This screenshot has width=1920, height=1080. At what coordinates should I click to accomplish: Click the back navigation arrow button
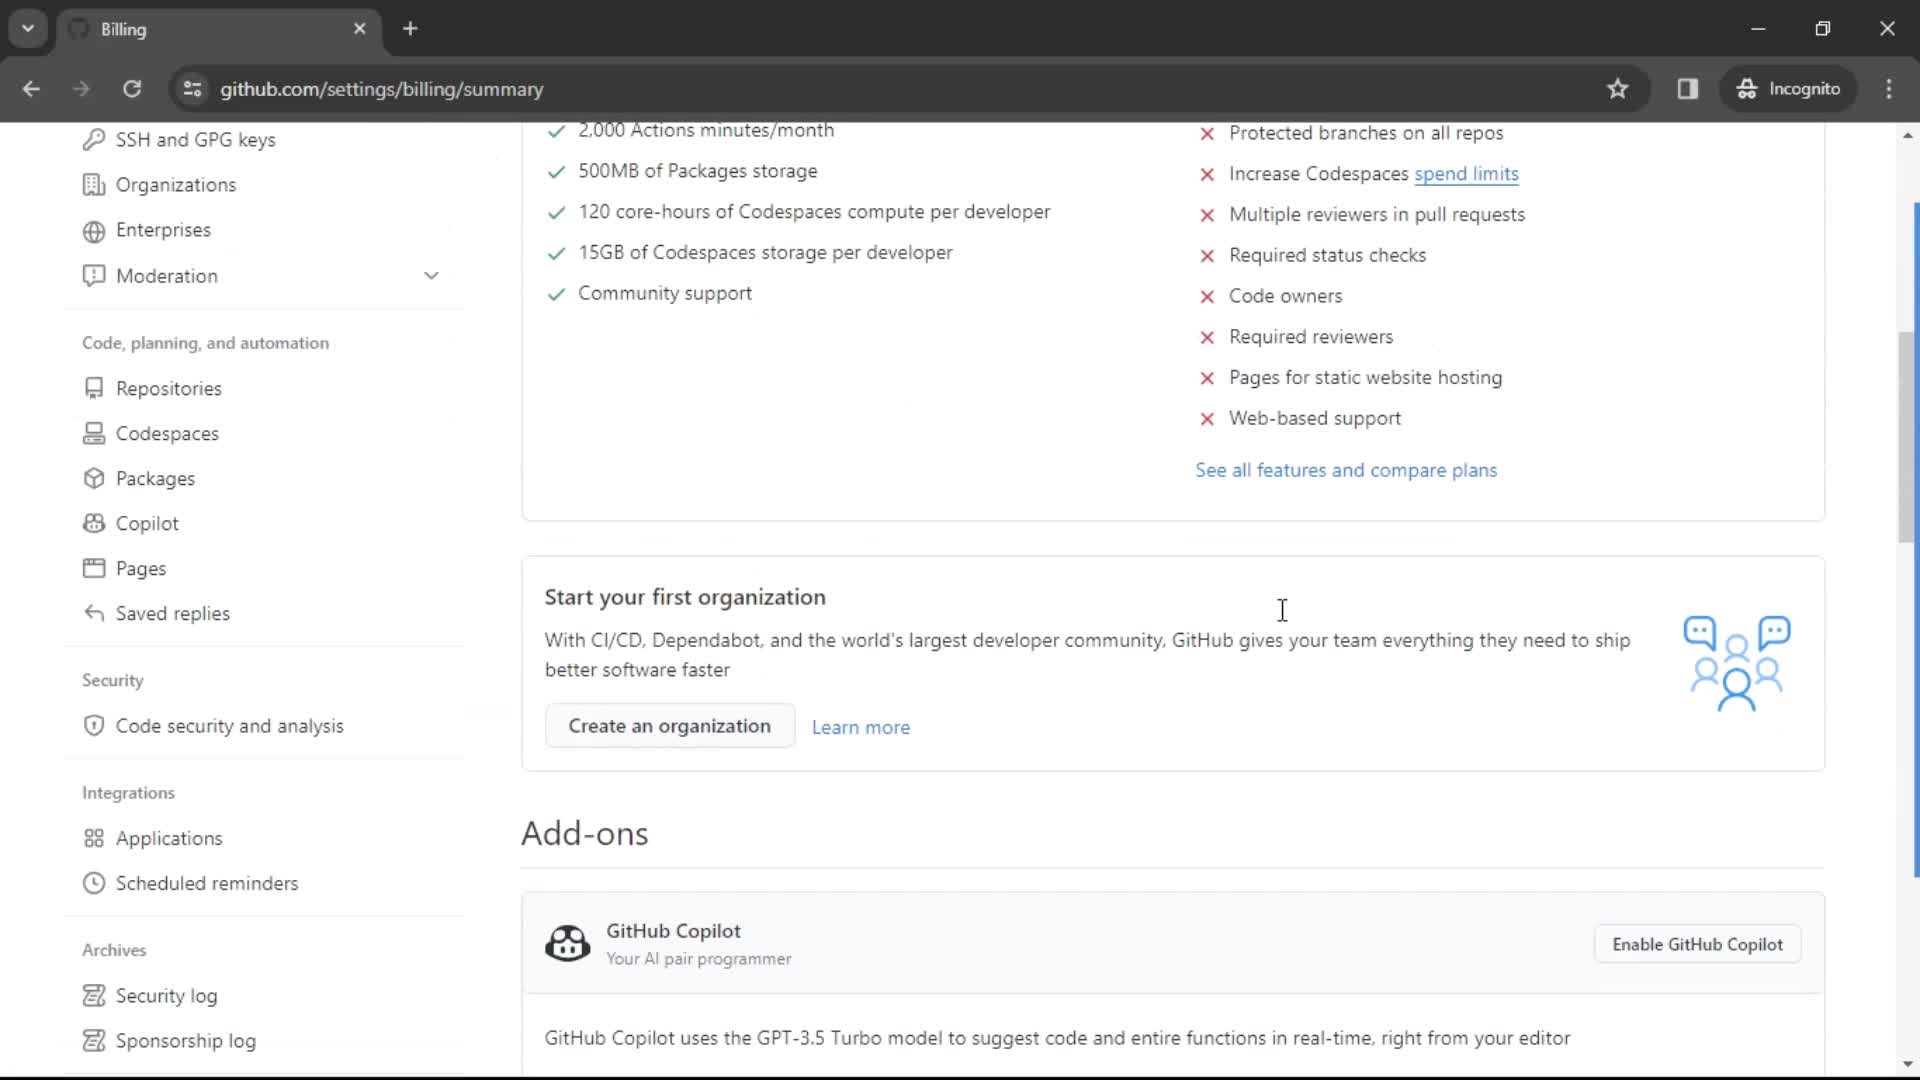pos(30,88)
